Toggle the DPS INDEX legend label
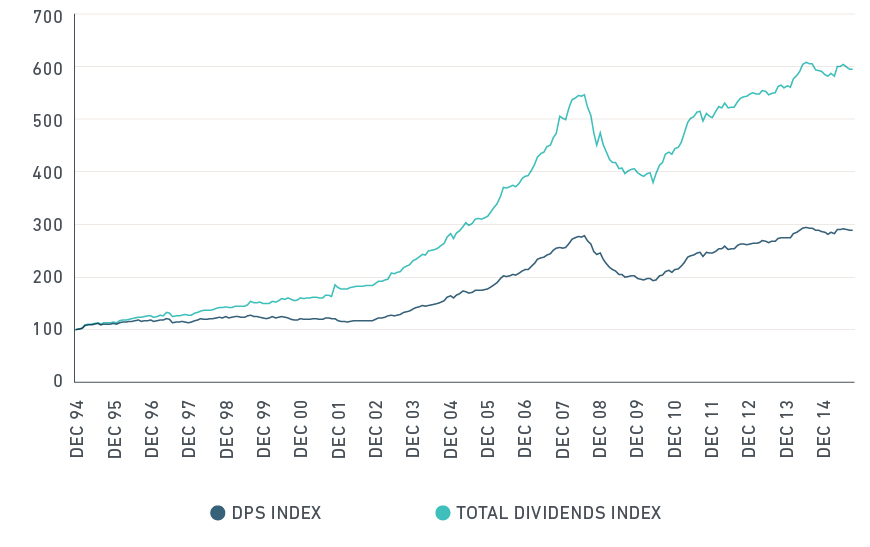 (276, 513)
